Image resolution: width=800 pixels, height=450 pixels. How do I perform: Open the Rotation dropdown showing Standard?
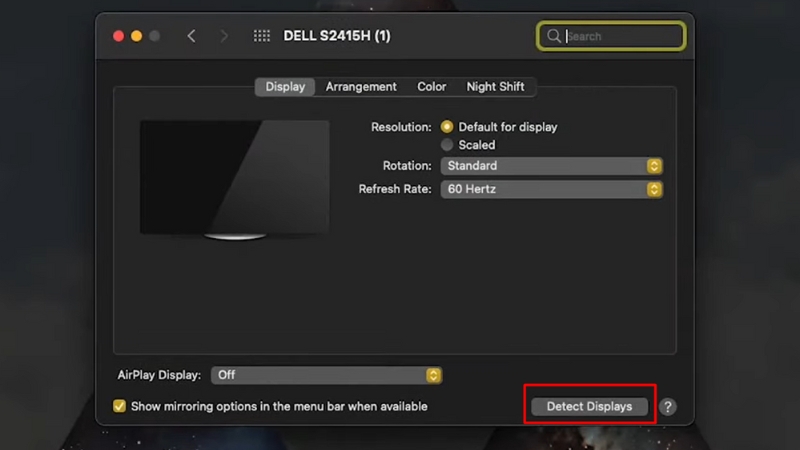click(552, 166)
